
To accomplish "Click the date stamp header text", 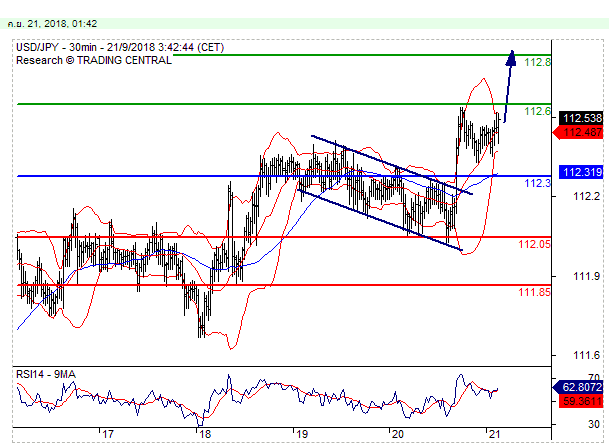I will click(x=52, y=24).
